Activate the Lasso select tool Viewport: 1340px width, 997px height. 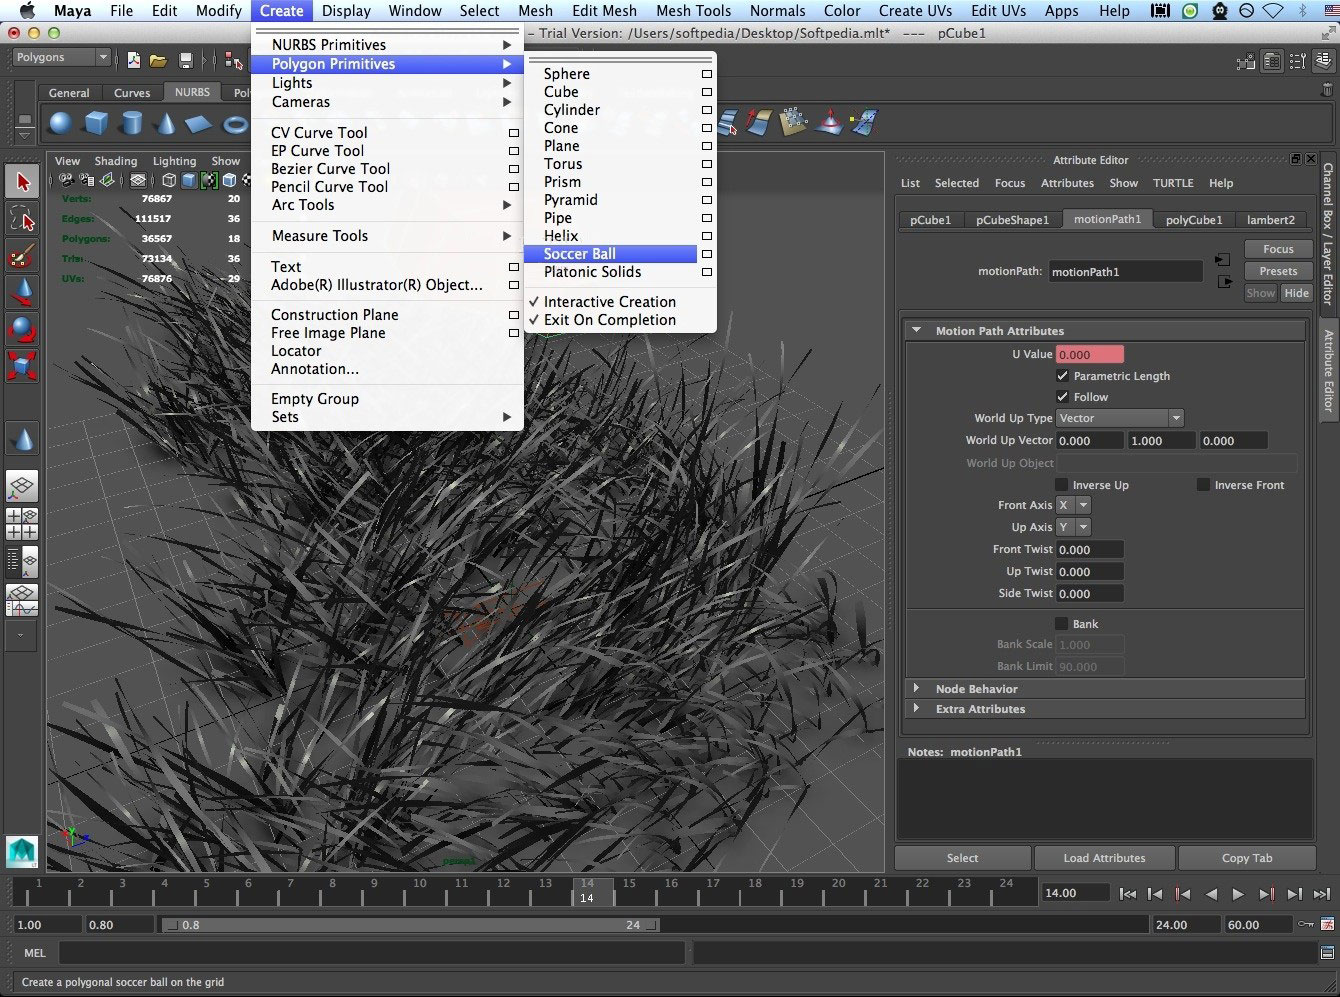pyautogui.click(x=22, y=219)
